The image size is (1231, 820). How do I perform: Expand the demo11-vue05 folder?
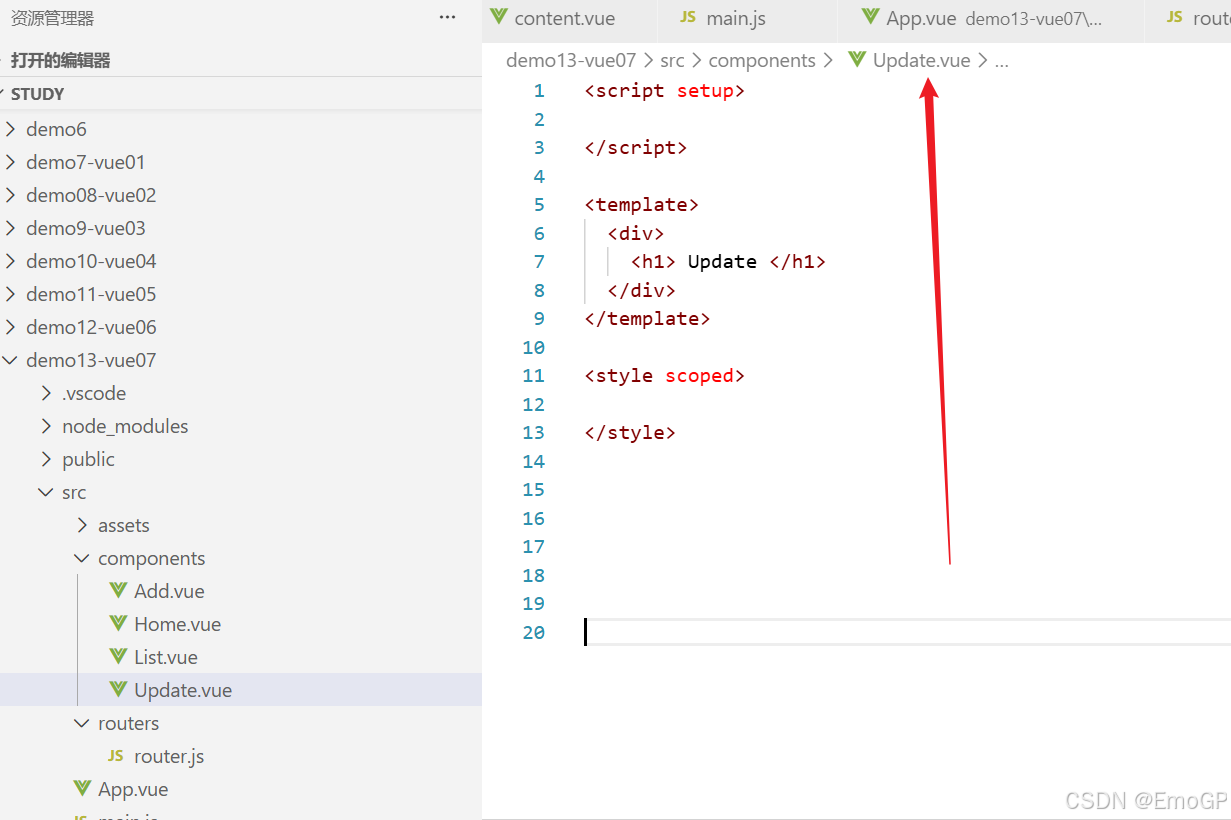[11, 294]
